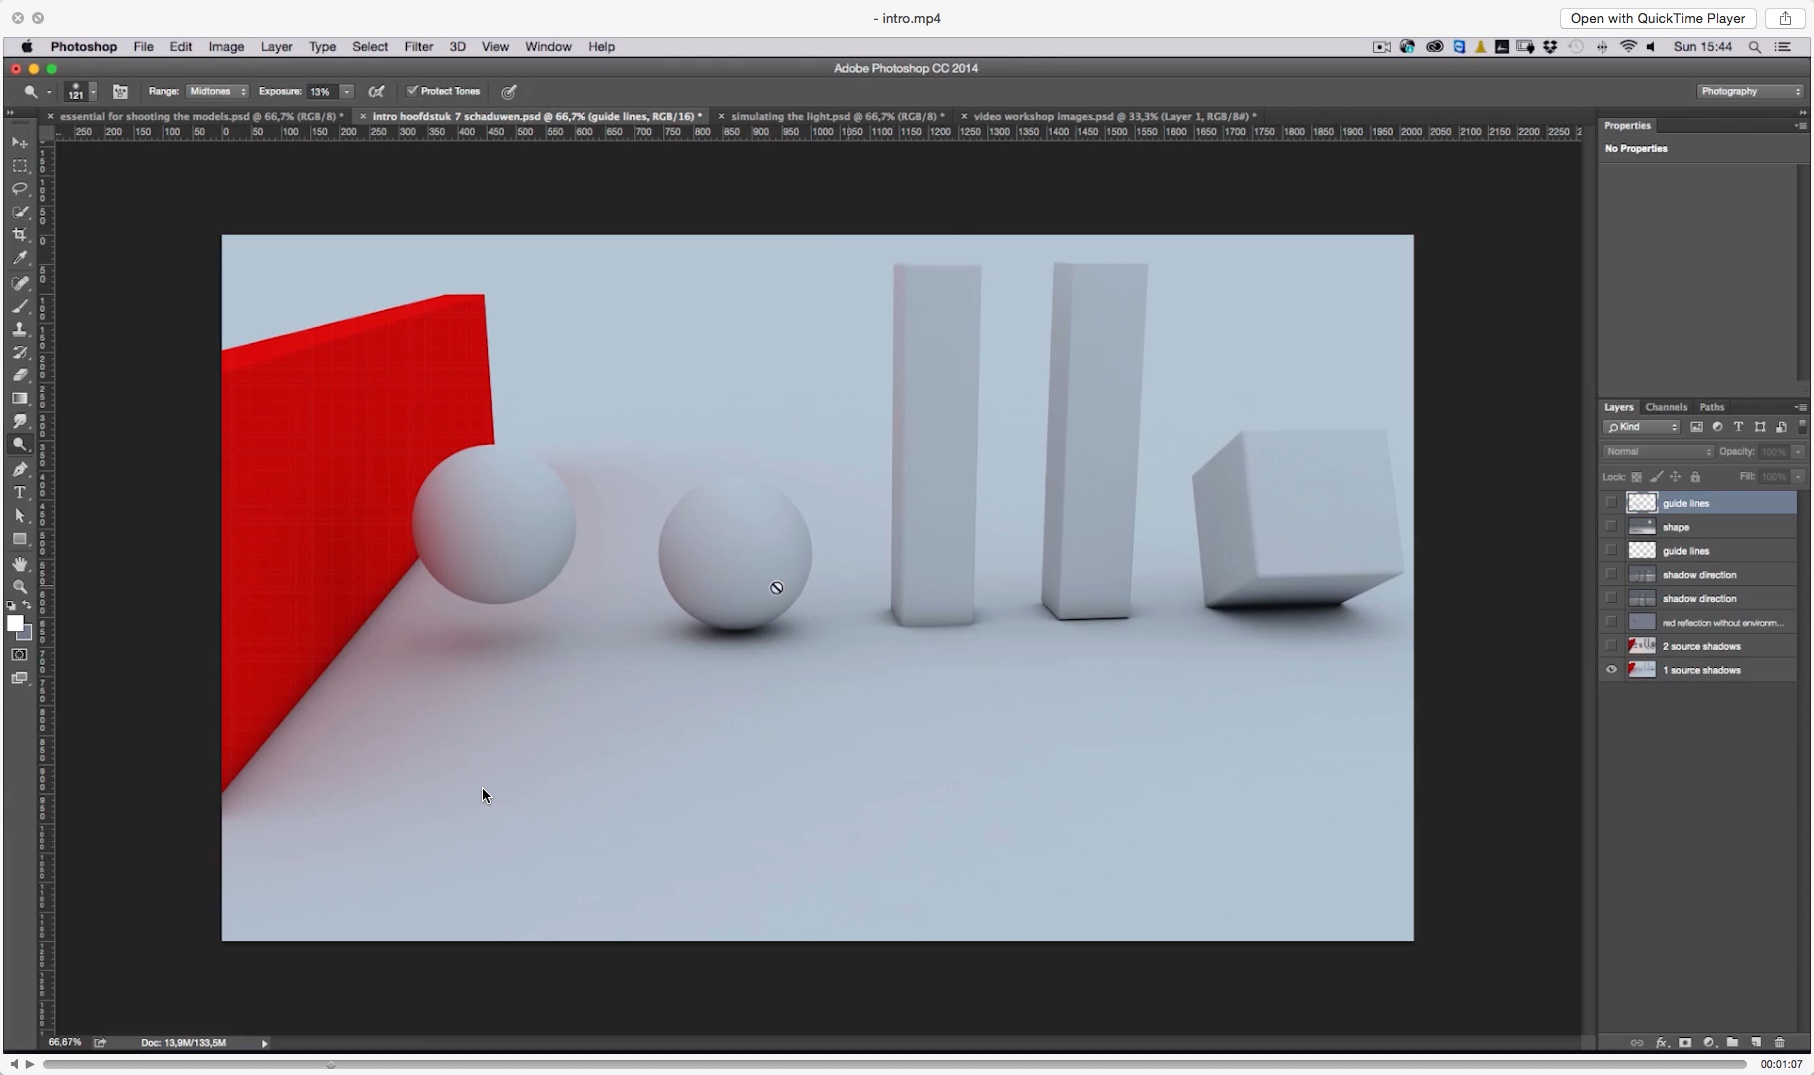Click the video playback progress bar
The width and height of the screenshot is (1814, 1075).
pyautogui.click(x=894, y=1064)
